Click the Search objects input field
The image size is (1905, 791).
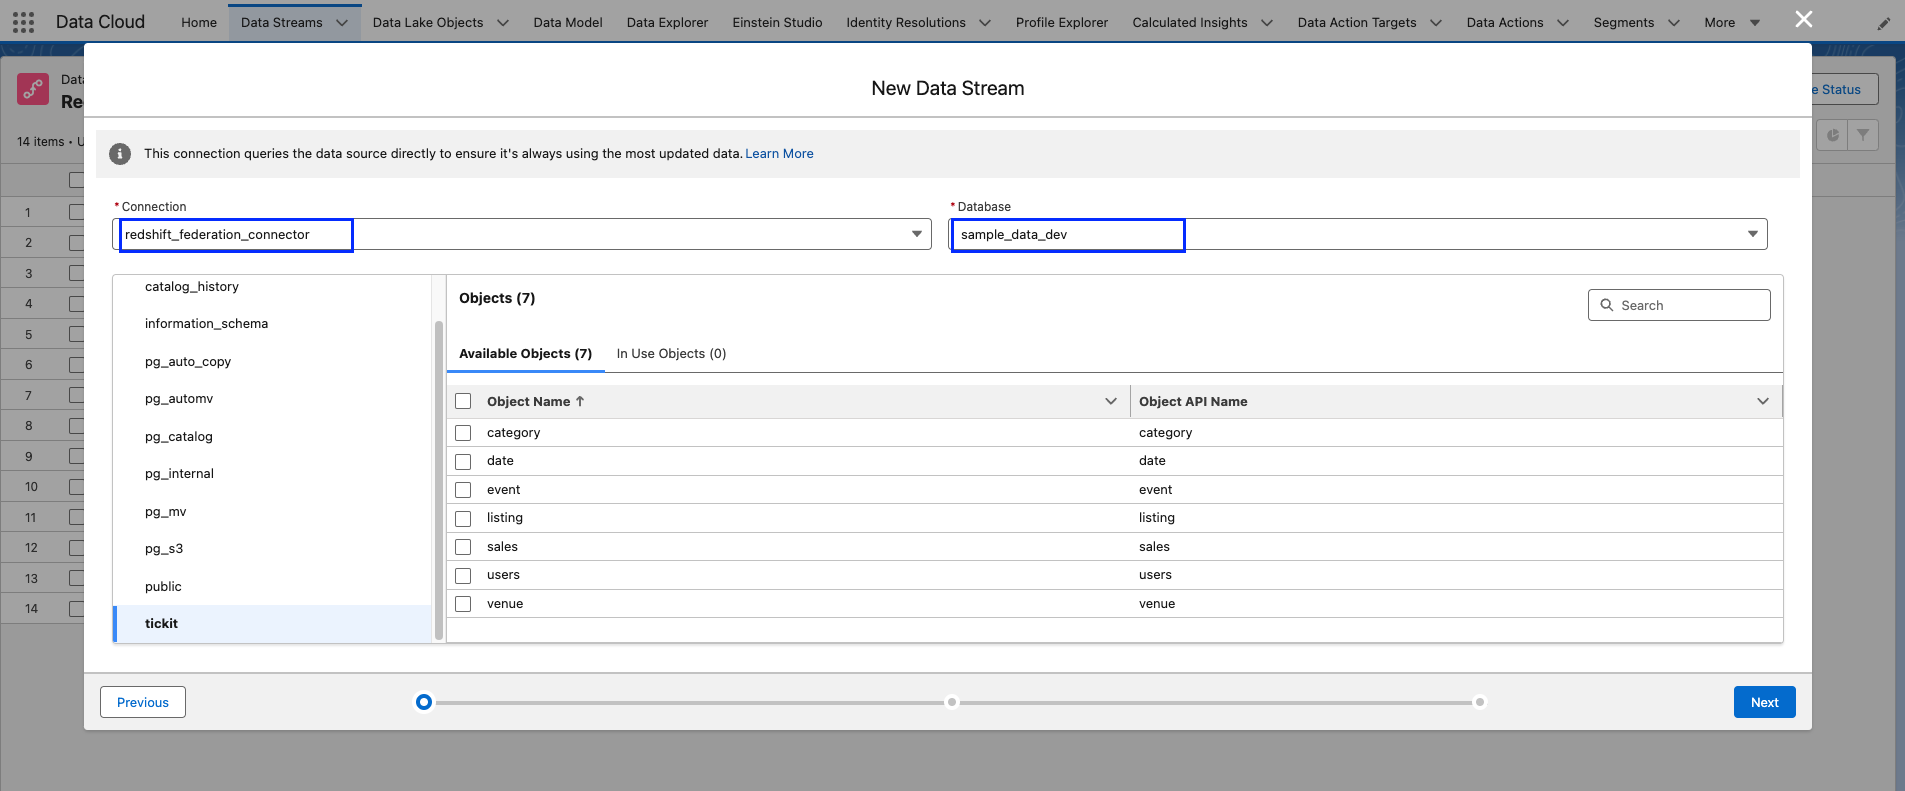1679,305
